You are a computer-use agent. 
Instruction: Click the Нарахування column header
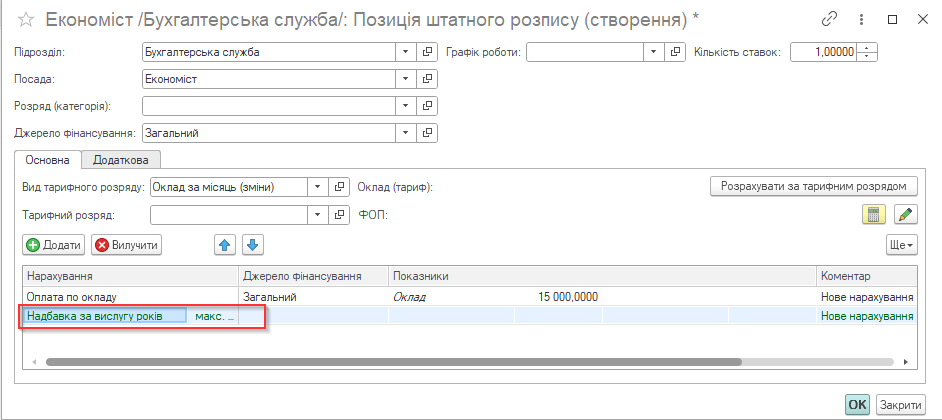click(131, 276)
